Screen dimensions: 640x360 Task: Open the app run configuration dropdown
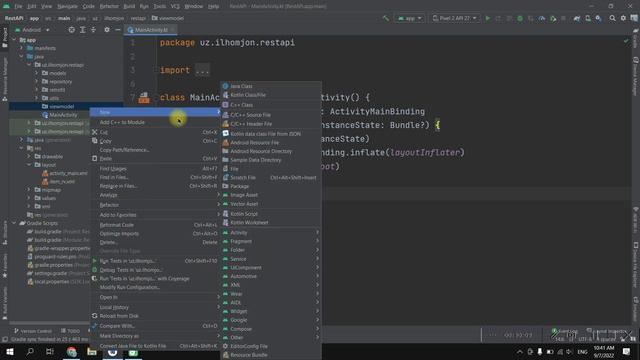409,18
